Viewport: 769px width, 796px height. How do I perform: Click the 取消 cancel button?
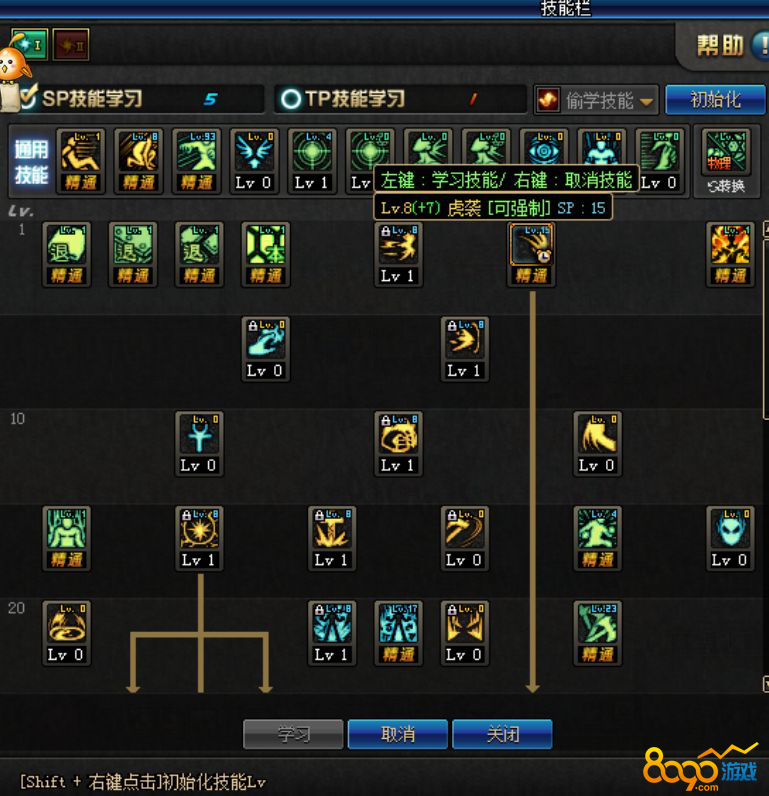pos(398,734)
